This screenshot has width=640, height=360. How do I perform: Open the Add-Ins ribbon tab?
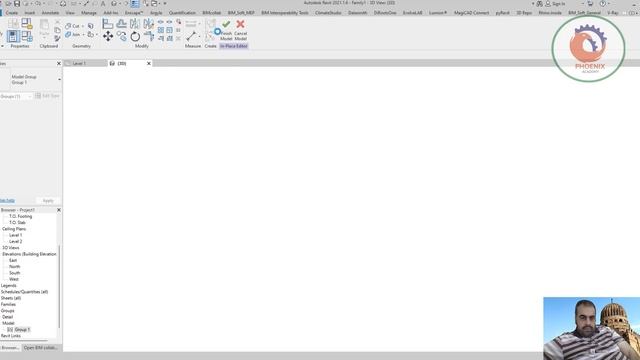coord(111,13)
